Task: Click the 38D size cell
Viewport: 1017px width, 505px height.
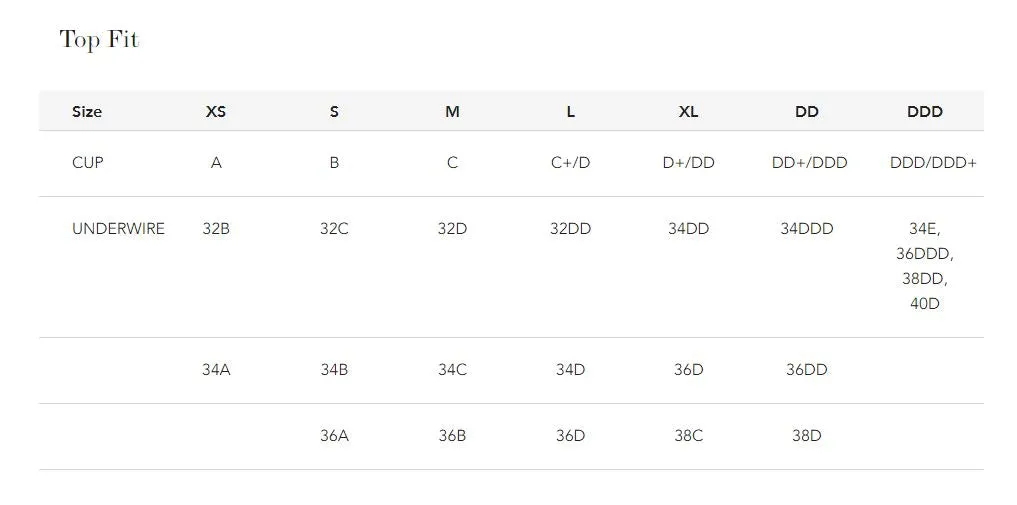Action: coord(806,436)
